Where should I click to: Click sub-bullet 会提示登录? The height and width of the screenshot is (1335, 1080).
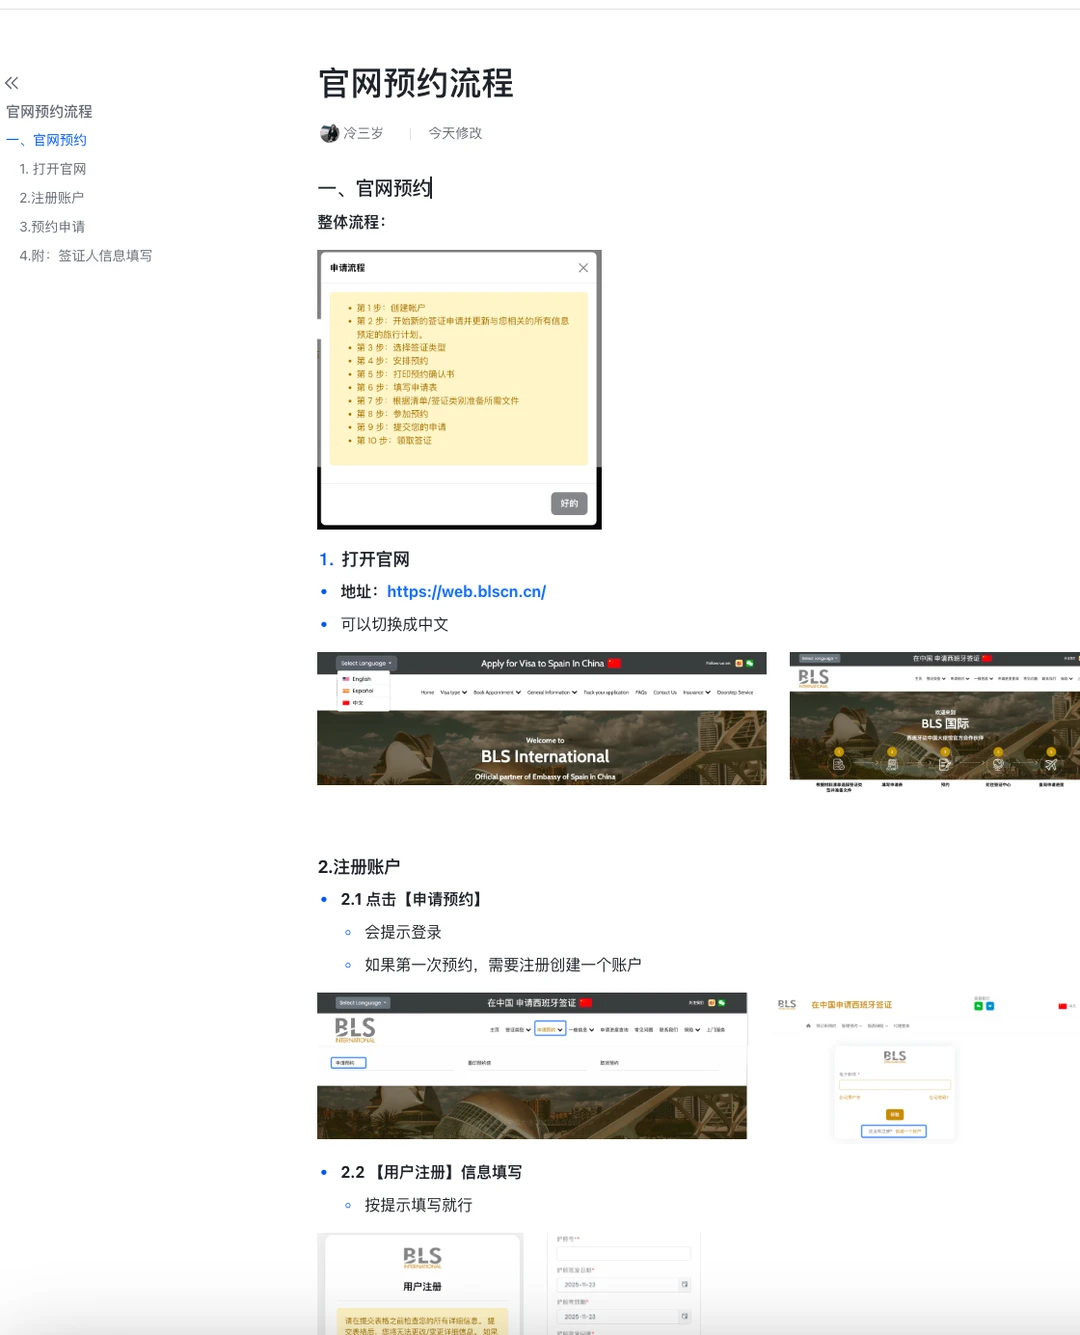point(403,932)
